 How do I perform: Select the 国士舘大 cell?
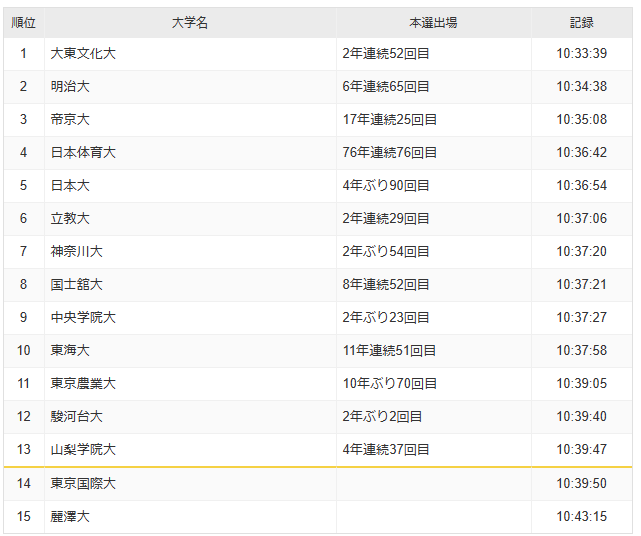coord(190,285)
